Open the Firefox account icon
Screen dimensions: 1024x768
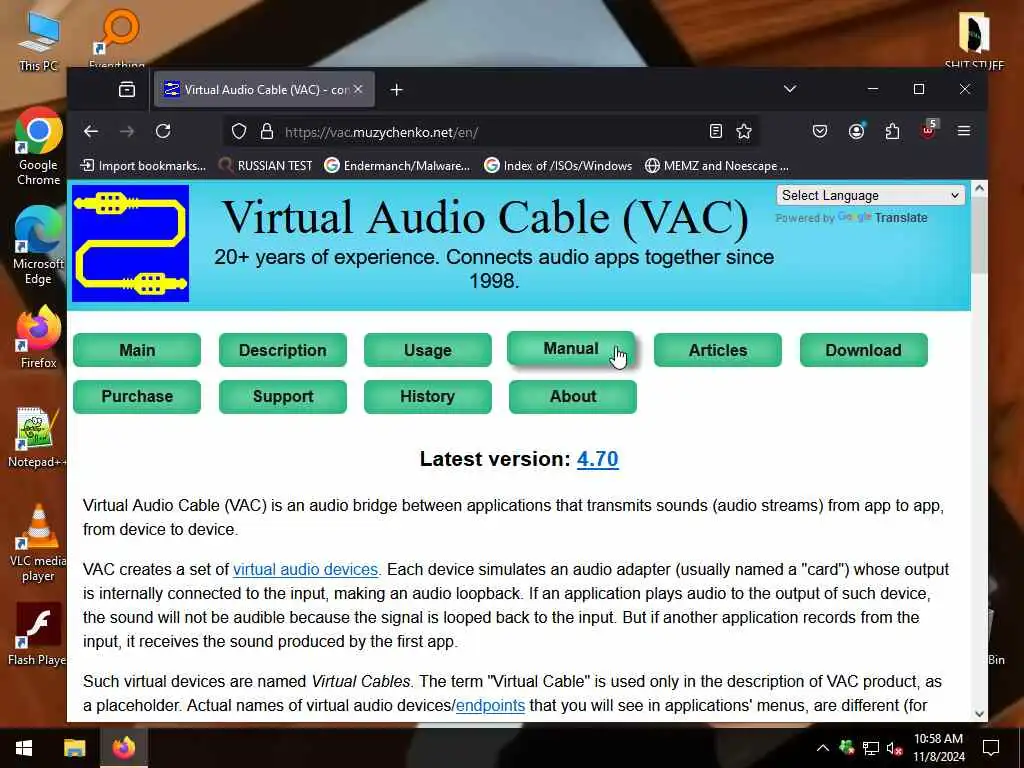tap(856, 131)
